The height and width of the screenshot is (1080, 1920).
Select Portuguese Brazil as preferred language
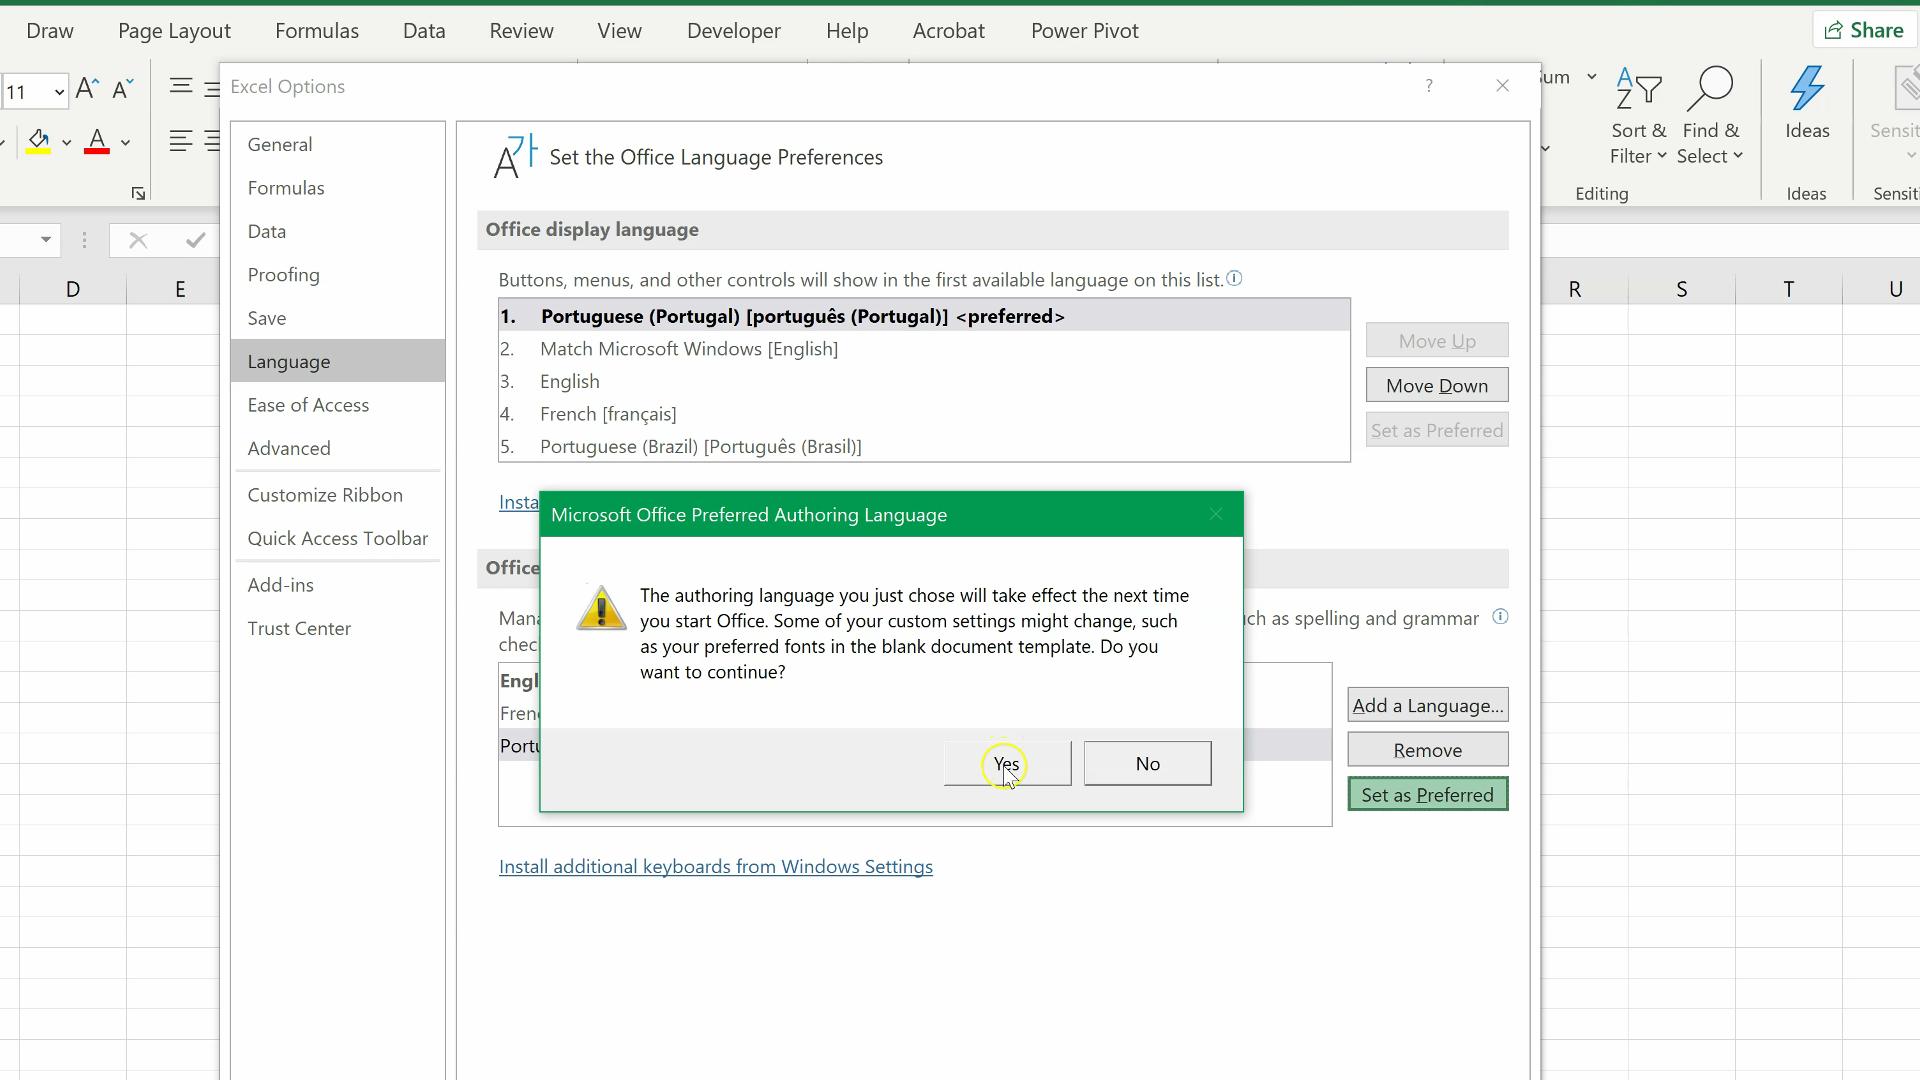coord(700,447)
